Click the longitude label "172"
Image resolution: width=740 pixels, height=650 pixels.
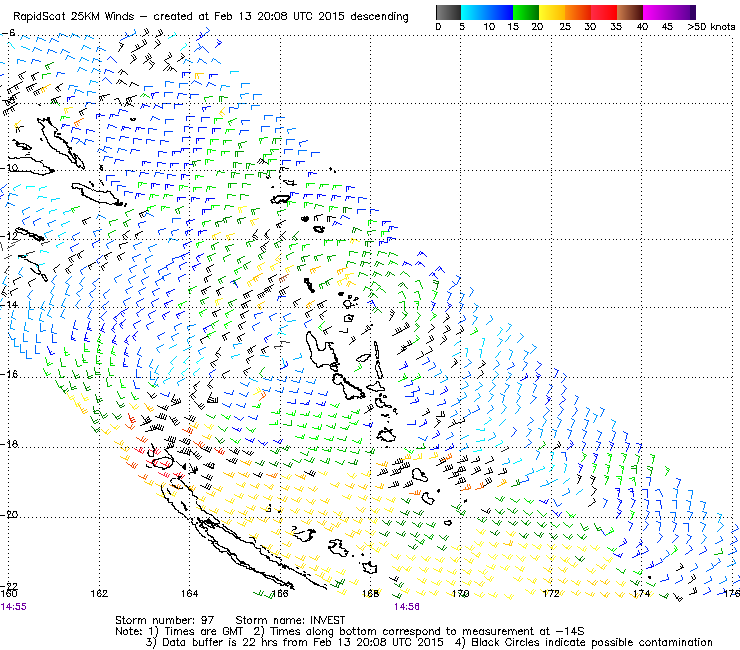(551, 593)
